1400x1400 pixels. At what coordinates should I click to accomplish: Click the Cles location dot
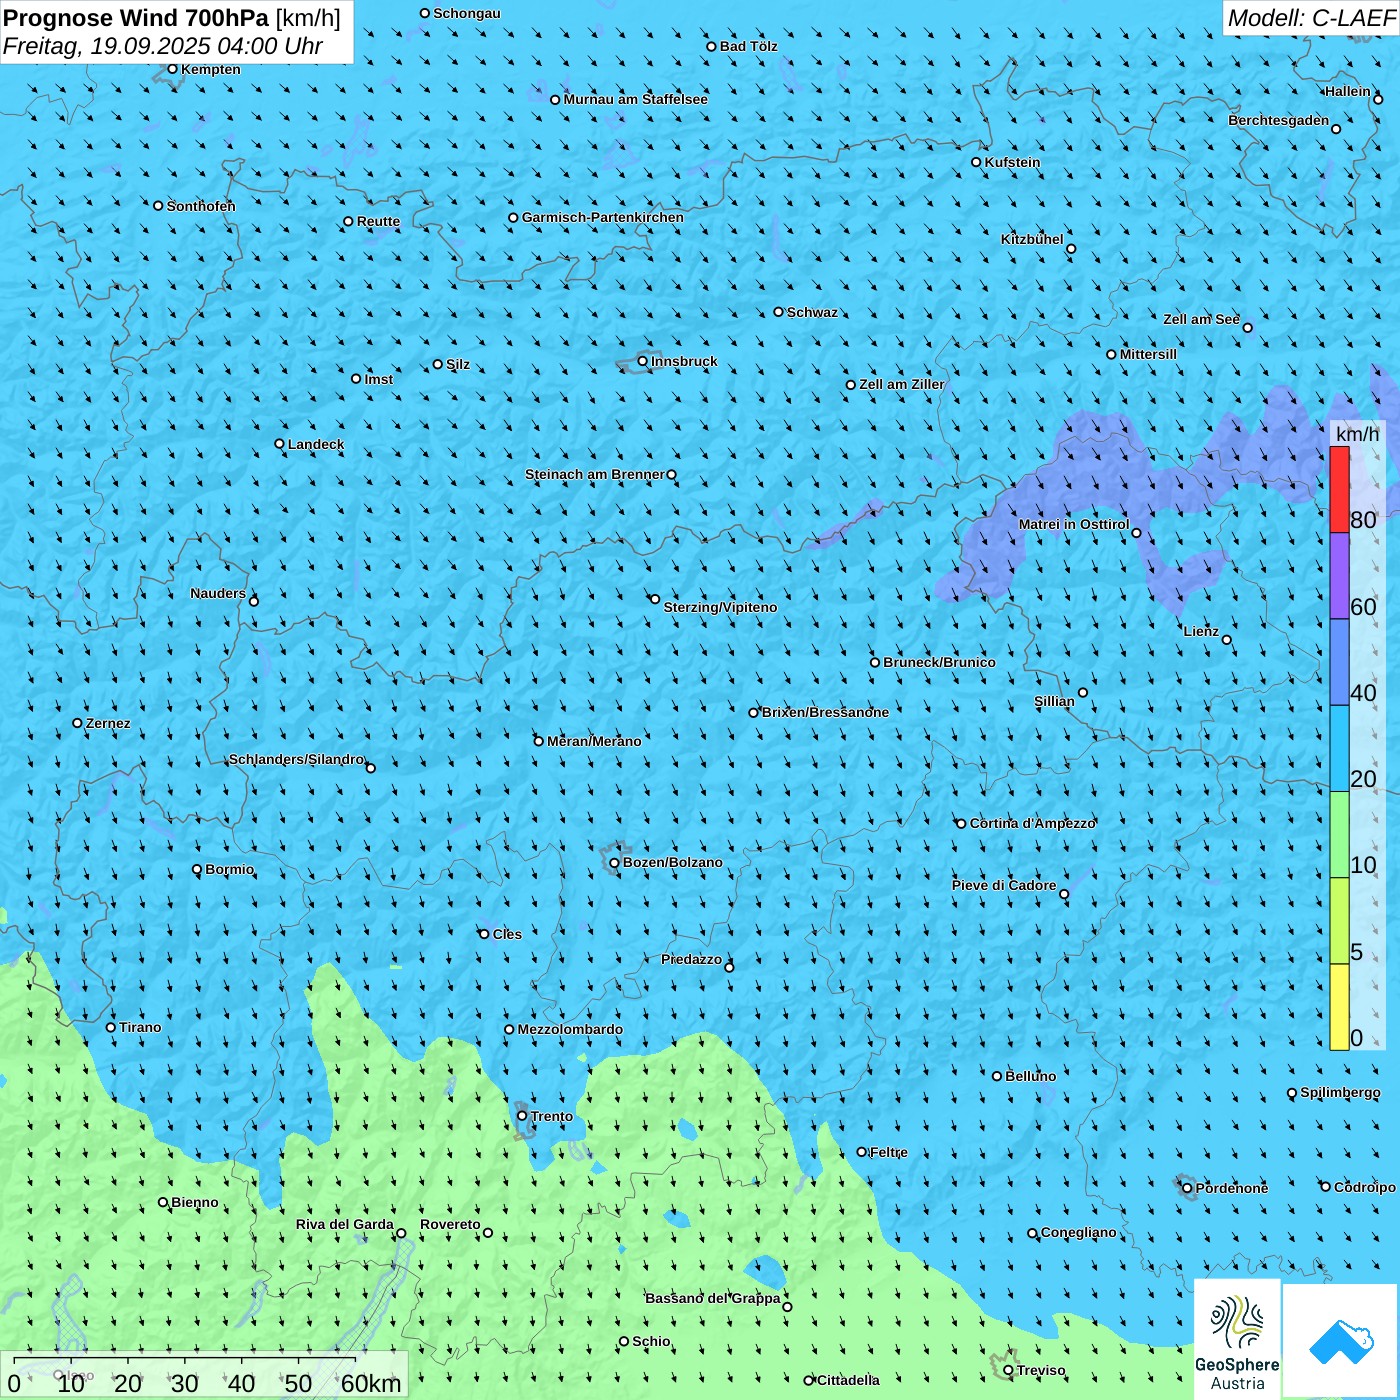[x=484, y=934]
